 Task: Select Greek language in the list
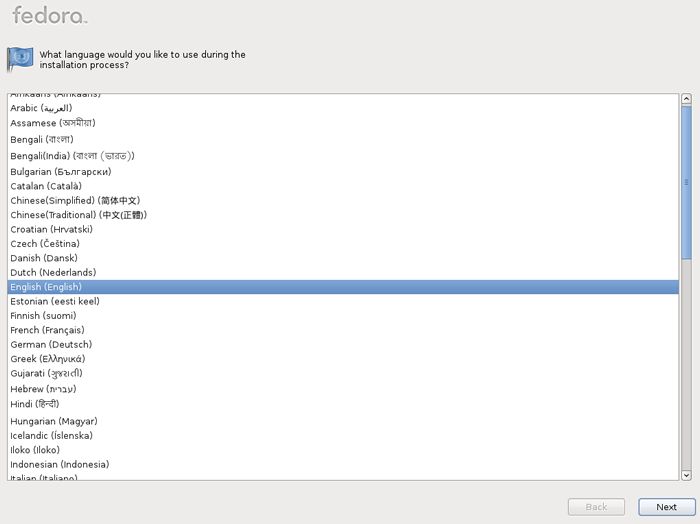click(x=343, y=359)
